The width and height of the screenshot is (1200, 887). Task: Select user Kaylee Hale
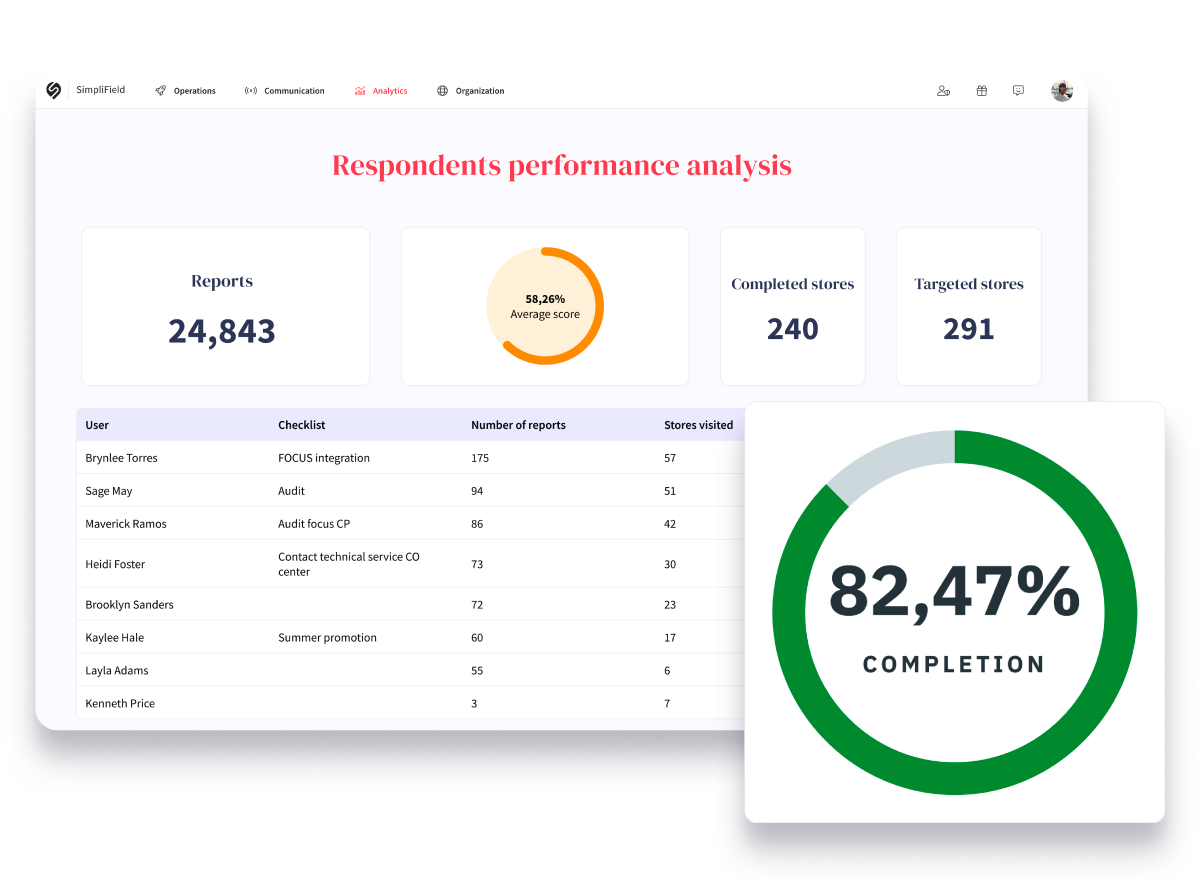click(x=115, y=638)
